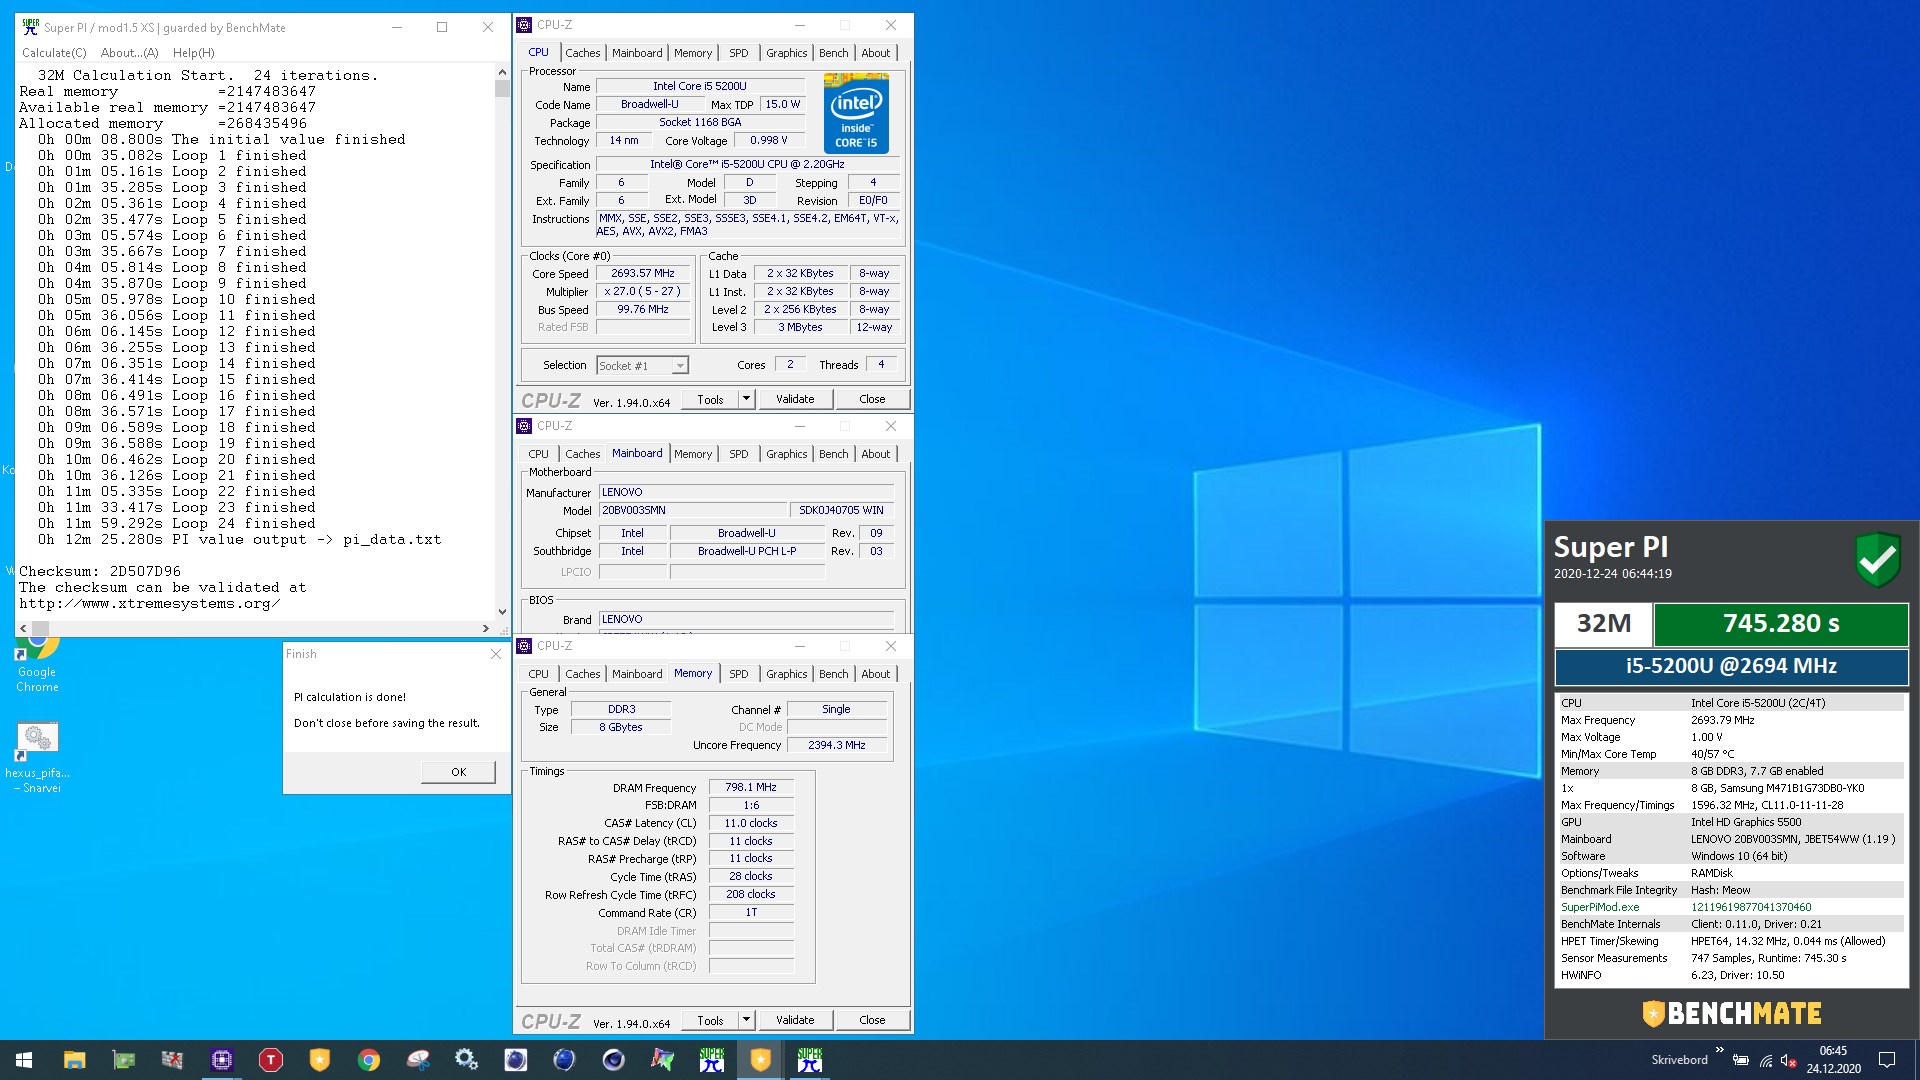1920x1080 pixels.
Task: Open Memory tab in middle CPU-Z window
Action: [x=693, y=454]
